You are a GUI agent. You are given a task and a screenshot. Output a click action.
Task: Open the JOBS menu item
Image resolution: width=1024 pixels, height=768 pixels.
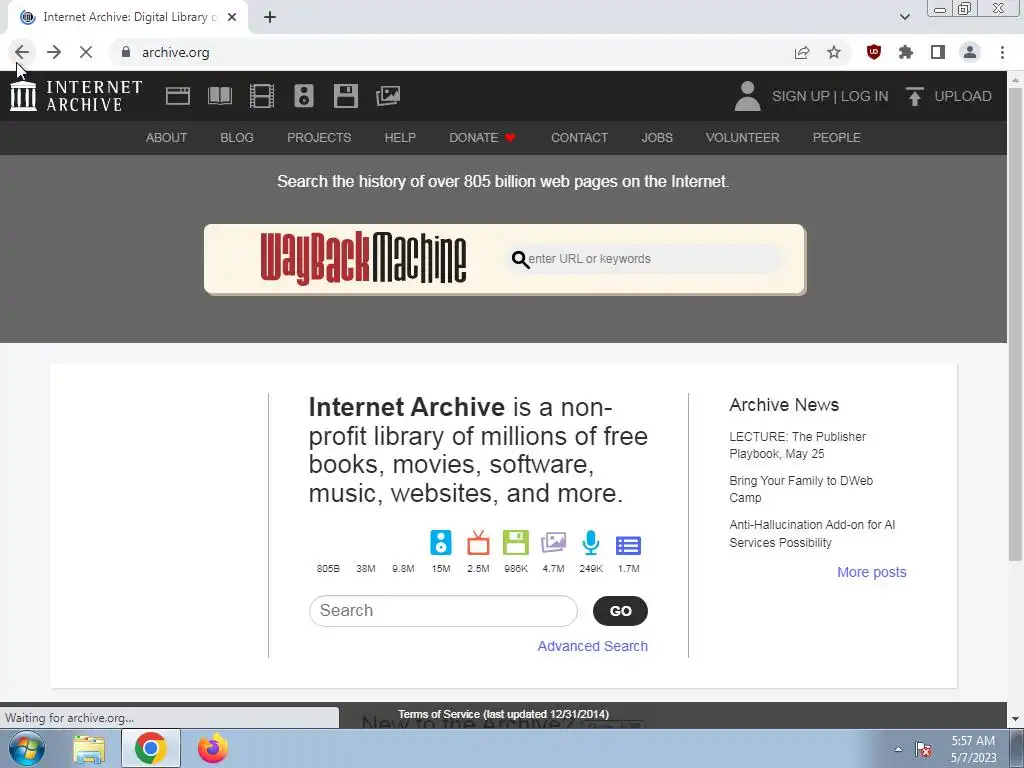pos(657,138)
